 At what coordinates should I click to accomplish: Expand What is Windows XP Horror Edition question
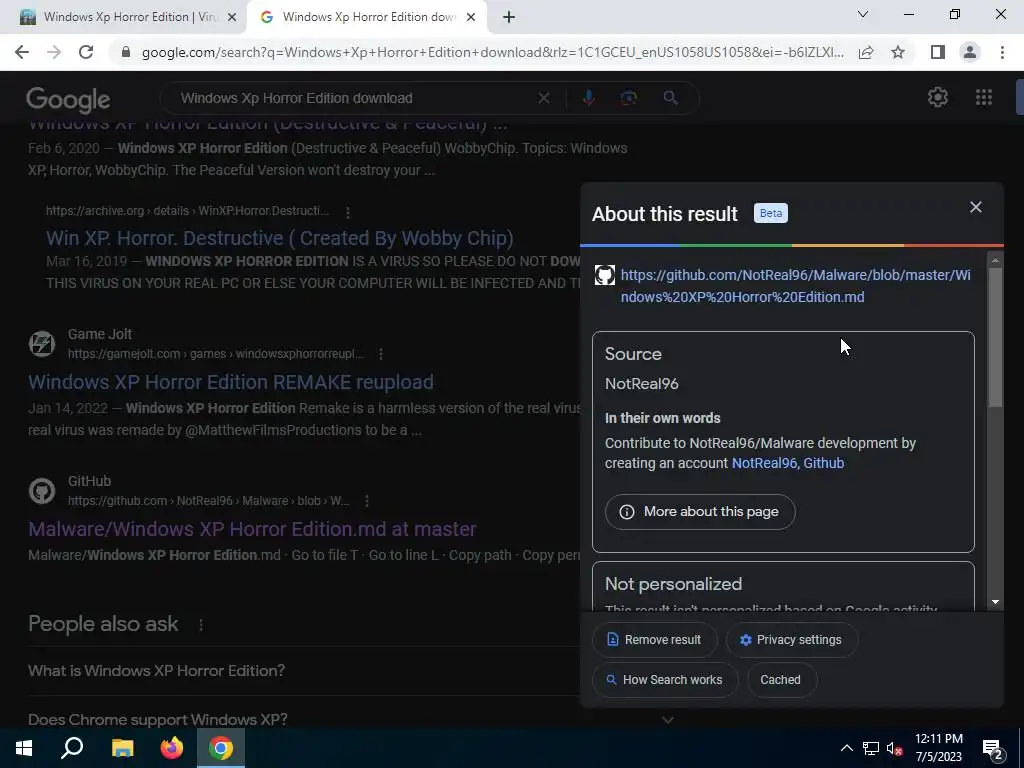click(156, 671)
